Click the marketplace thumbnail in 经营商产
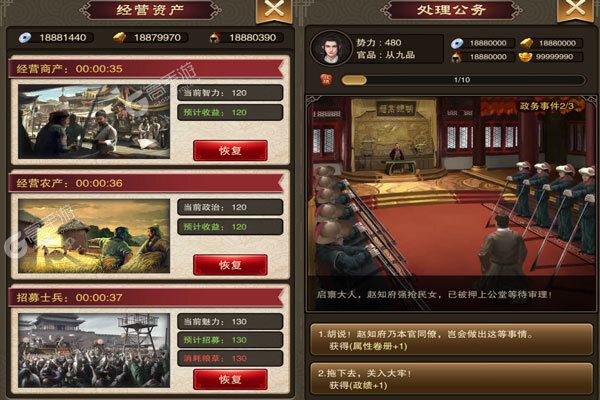600x400 pixels. 94,121
